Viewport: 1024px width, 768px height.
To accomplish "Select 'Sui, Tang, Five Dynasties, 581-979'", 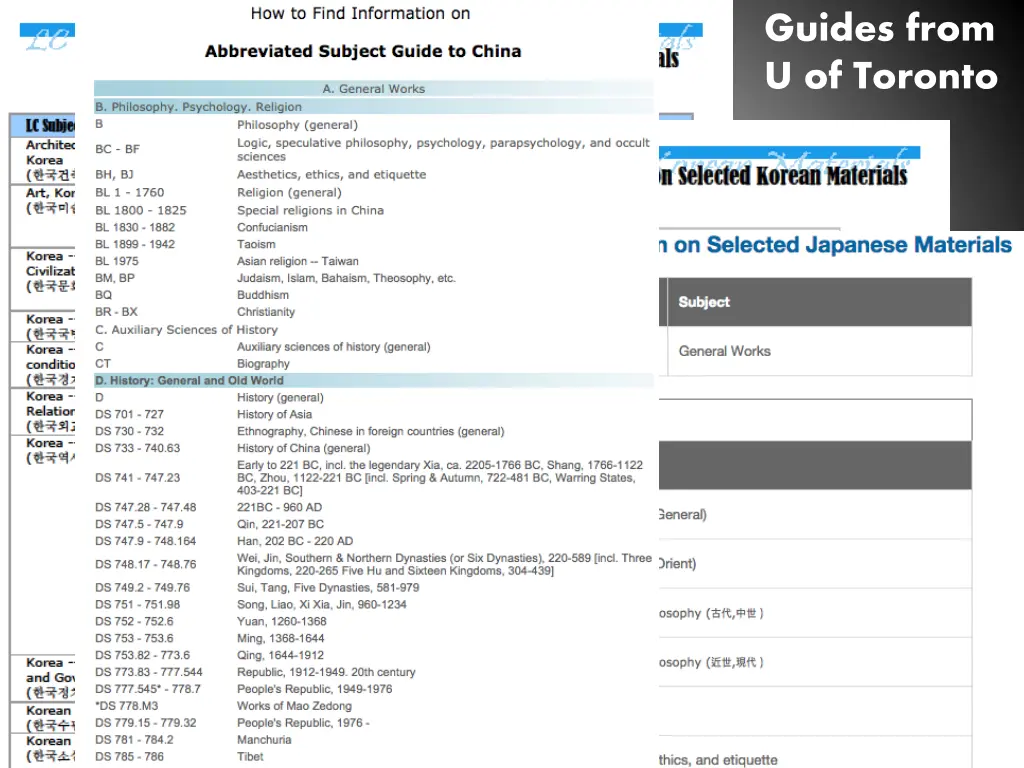I will (x=328, y=588).
